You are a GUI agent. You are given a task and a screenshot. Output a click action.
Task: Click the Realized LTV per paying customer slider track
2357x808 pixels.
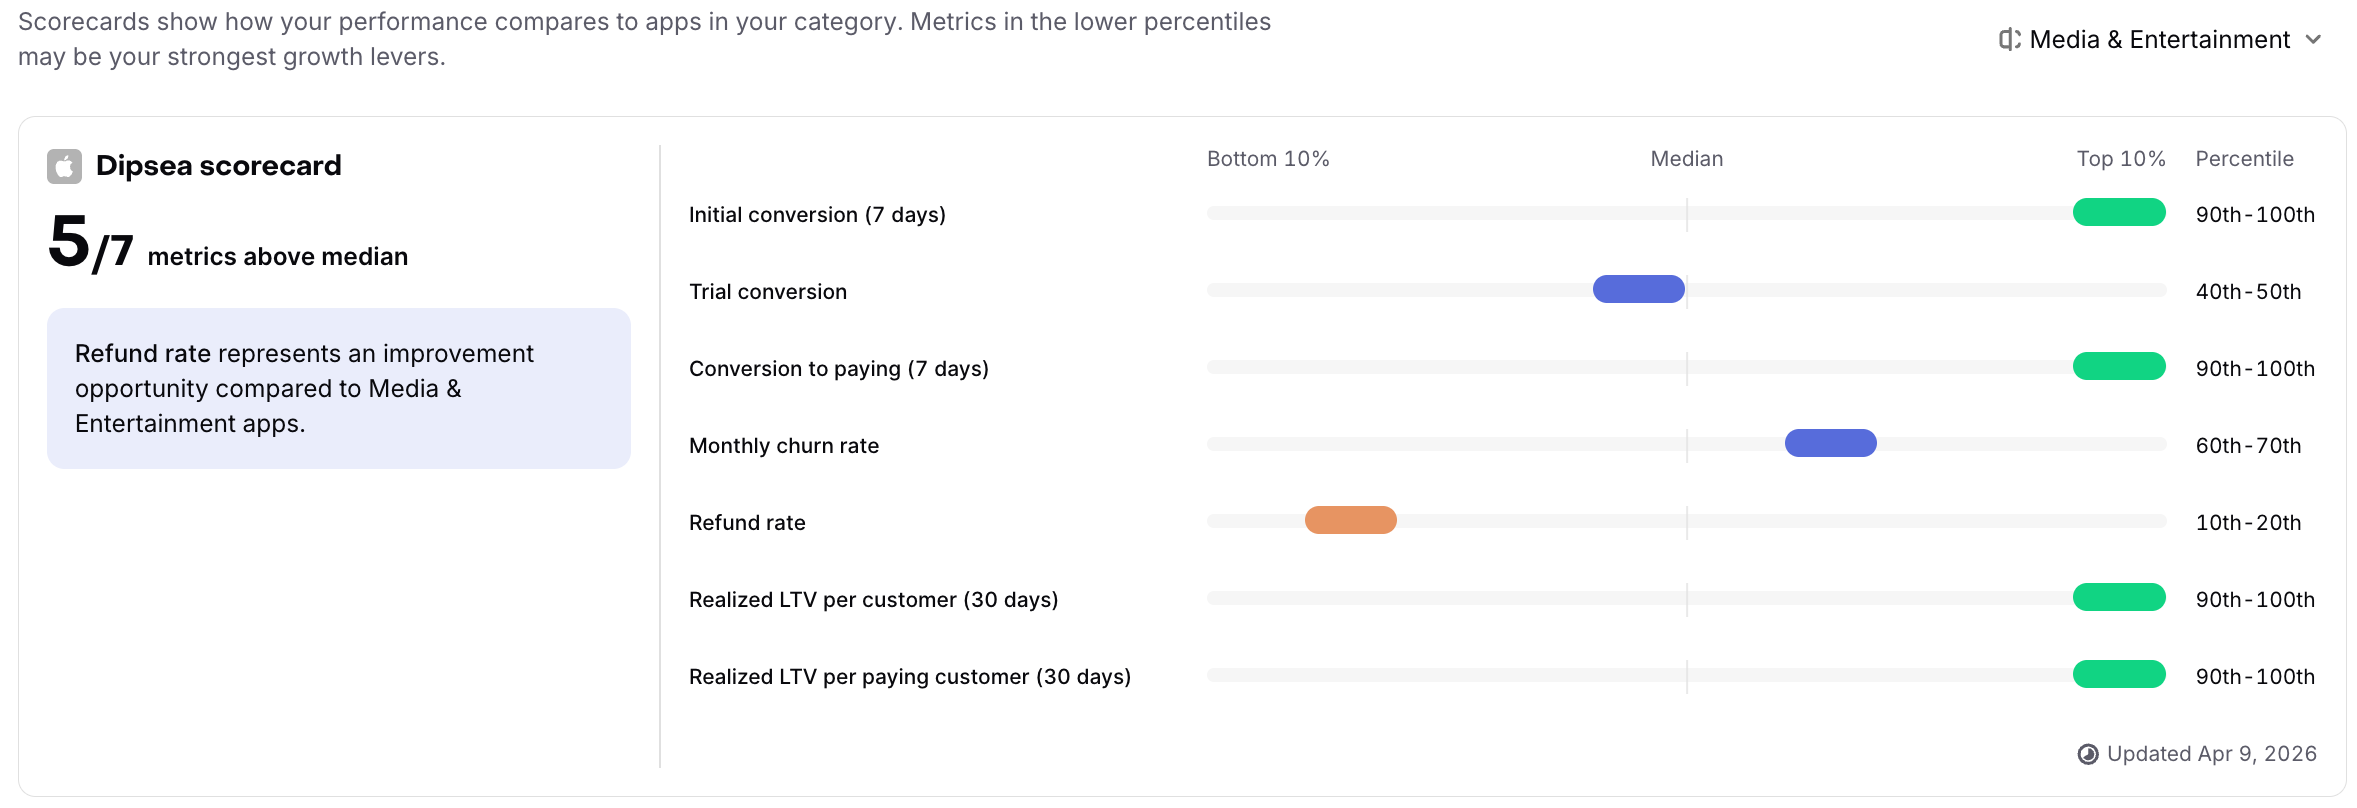pos(1690,674)
